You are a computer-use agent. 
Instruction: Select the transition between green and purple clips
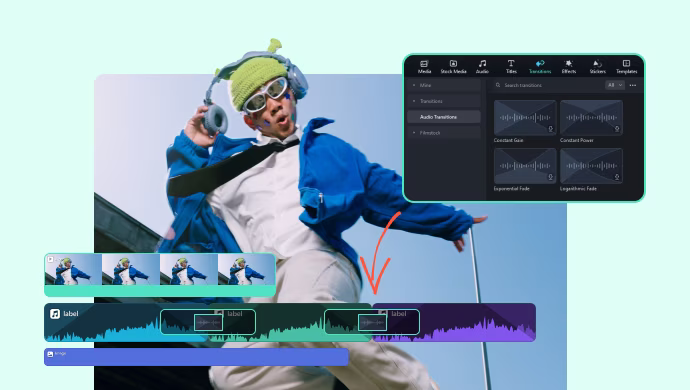(x=372, y=322)
